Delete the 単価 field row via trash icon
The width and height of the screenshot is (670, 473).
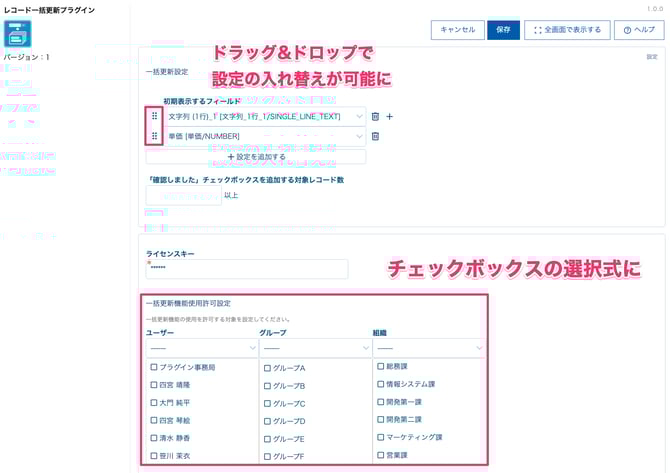click(375, 136)
